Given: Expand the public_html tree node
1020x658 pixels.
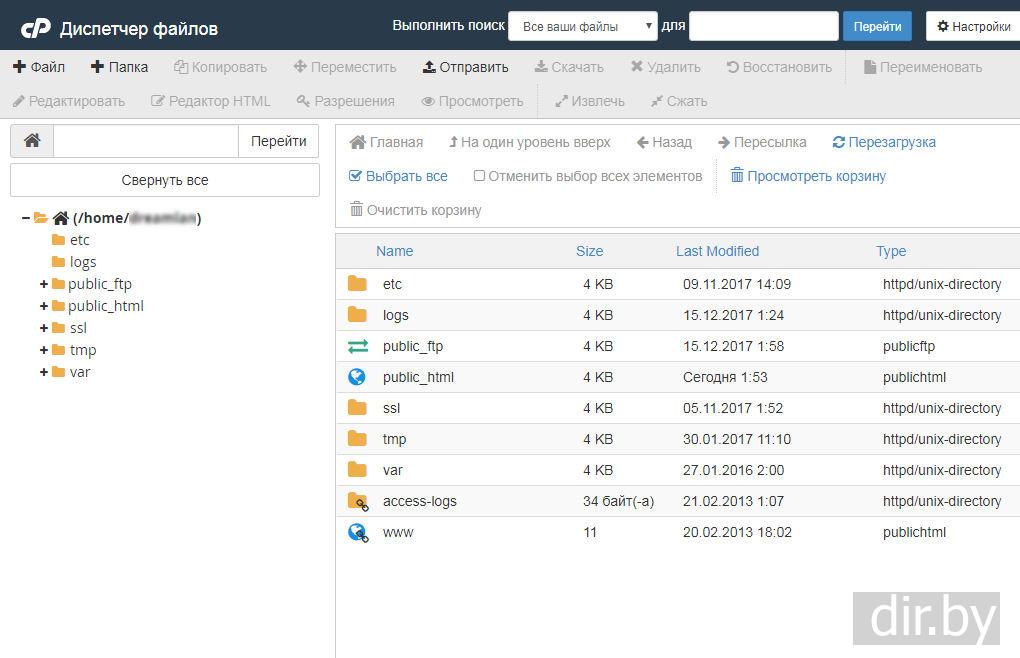Looking at the screenshot, I should [x=44, y=306].
